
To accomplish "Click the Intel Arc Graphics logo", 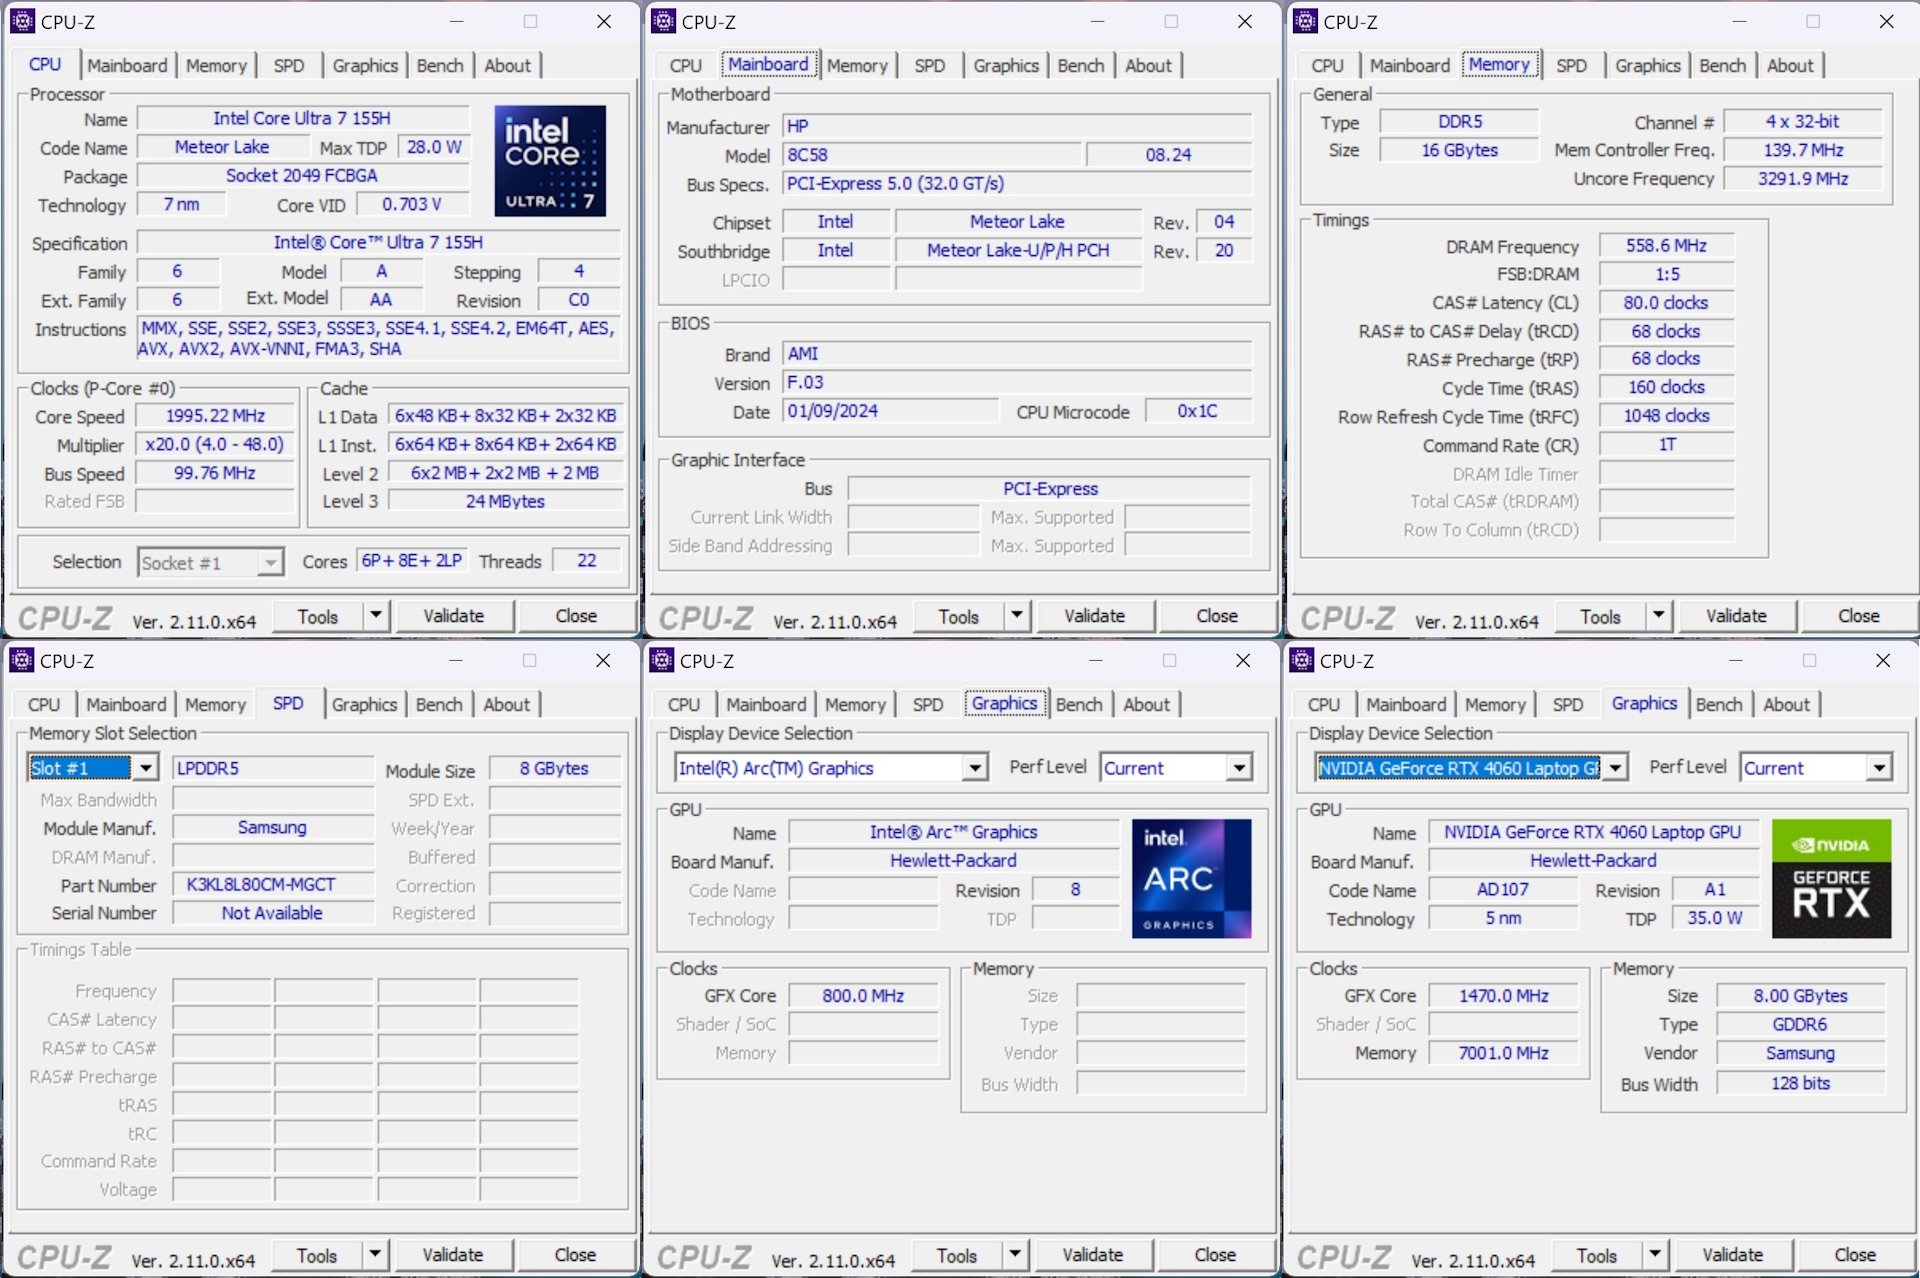I will click(1190, 878).
